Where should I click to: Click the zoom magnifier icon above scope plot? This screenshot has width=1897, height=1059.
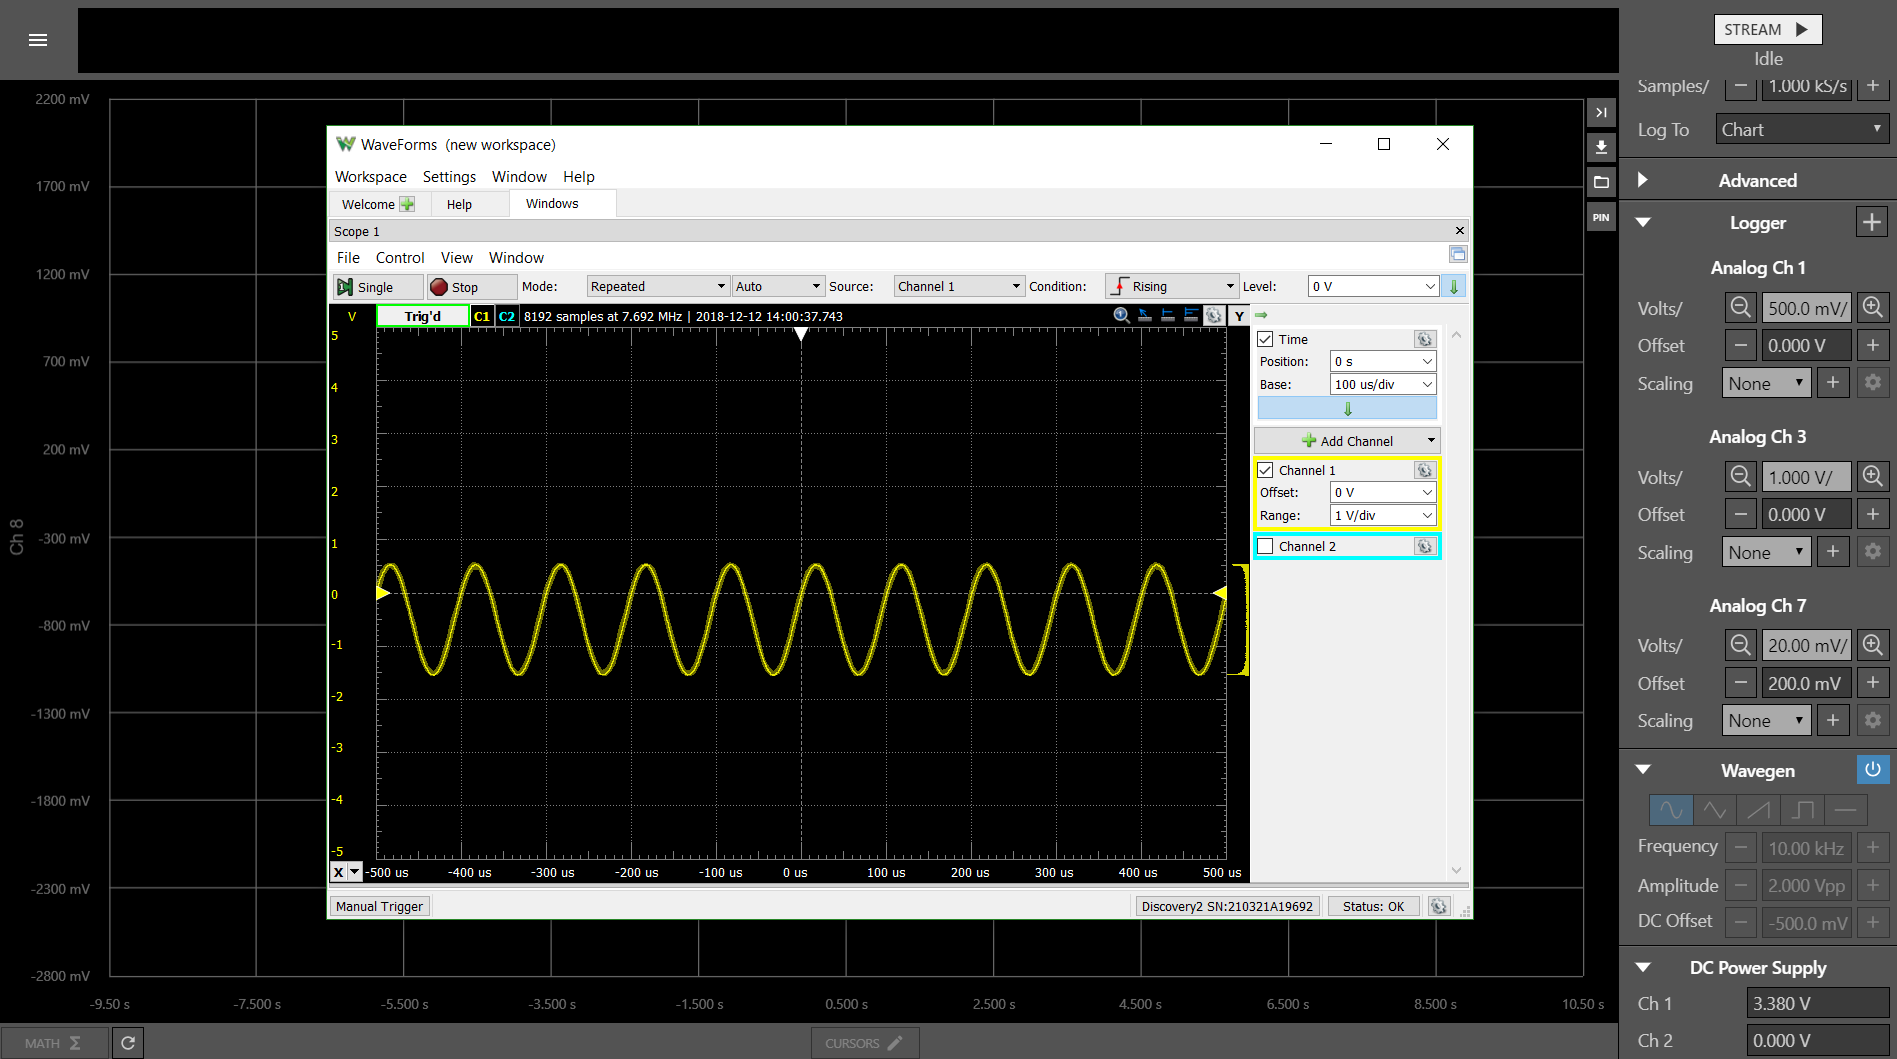(1122, 316)
